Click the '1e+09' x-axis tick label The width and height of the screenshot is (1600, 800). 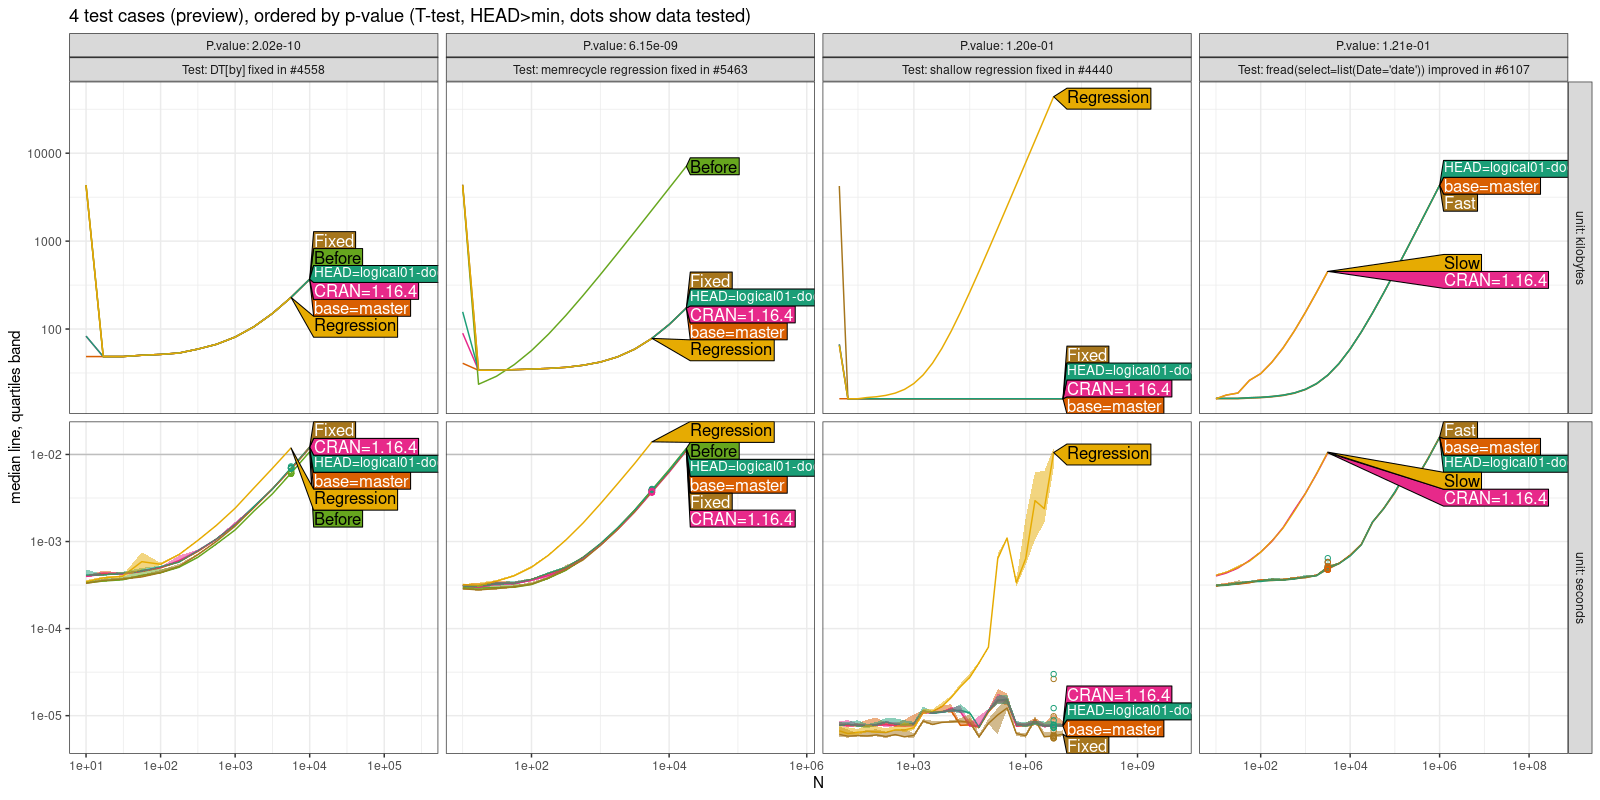pos(1137,767)
